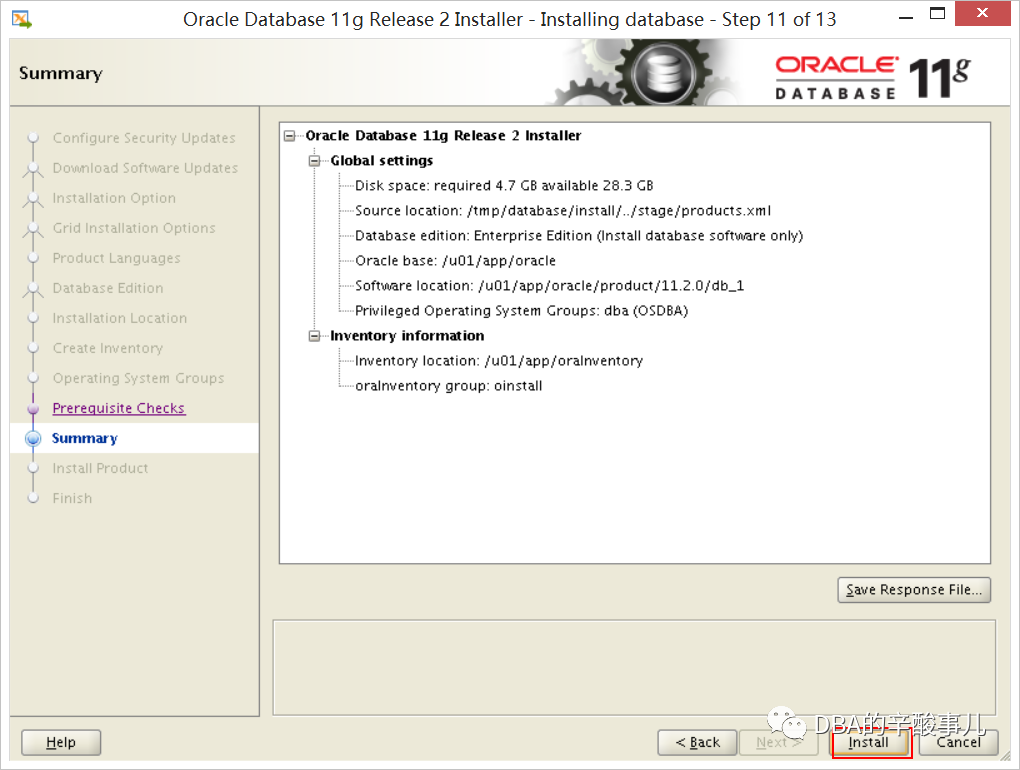Select Database Edition step

(x=108, y=288)
